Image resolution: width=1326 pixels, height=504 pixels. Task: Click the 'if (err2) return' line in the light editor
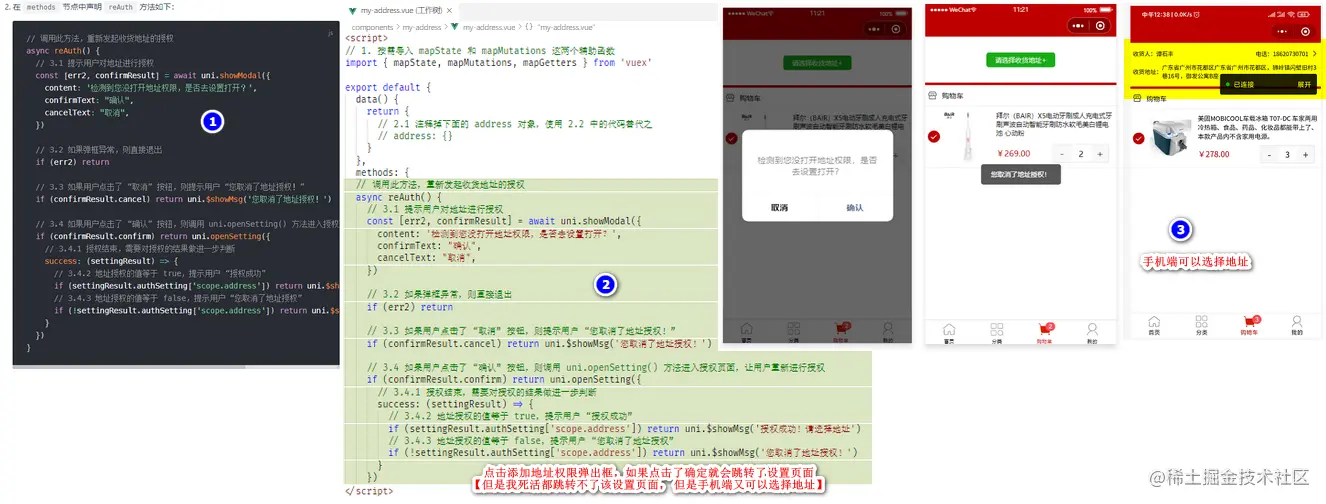[410, 307]
